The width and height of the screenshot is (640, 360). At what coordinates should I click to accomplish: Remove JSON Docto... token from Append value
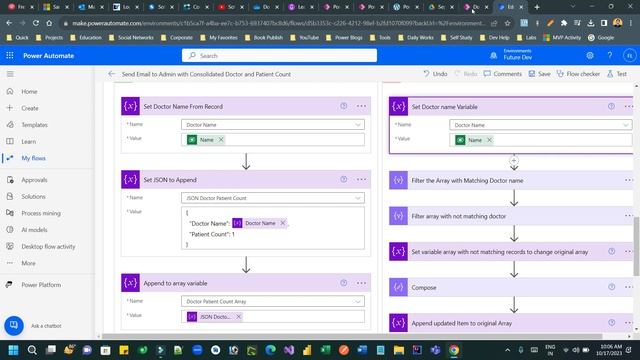pos(238,316)
